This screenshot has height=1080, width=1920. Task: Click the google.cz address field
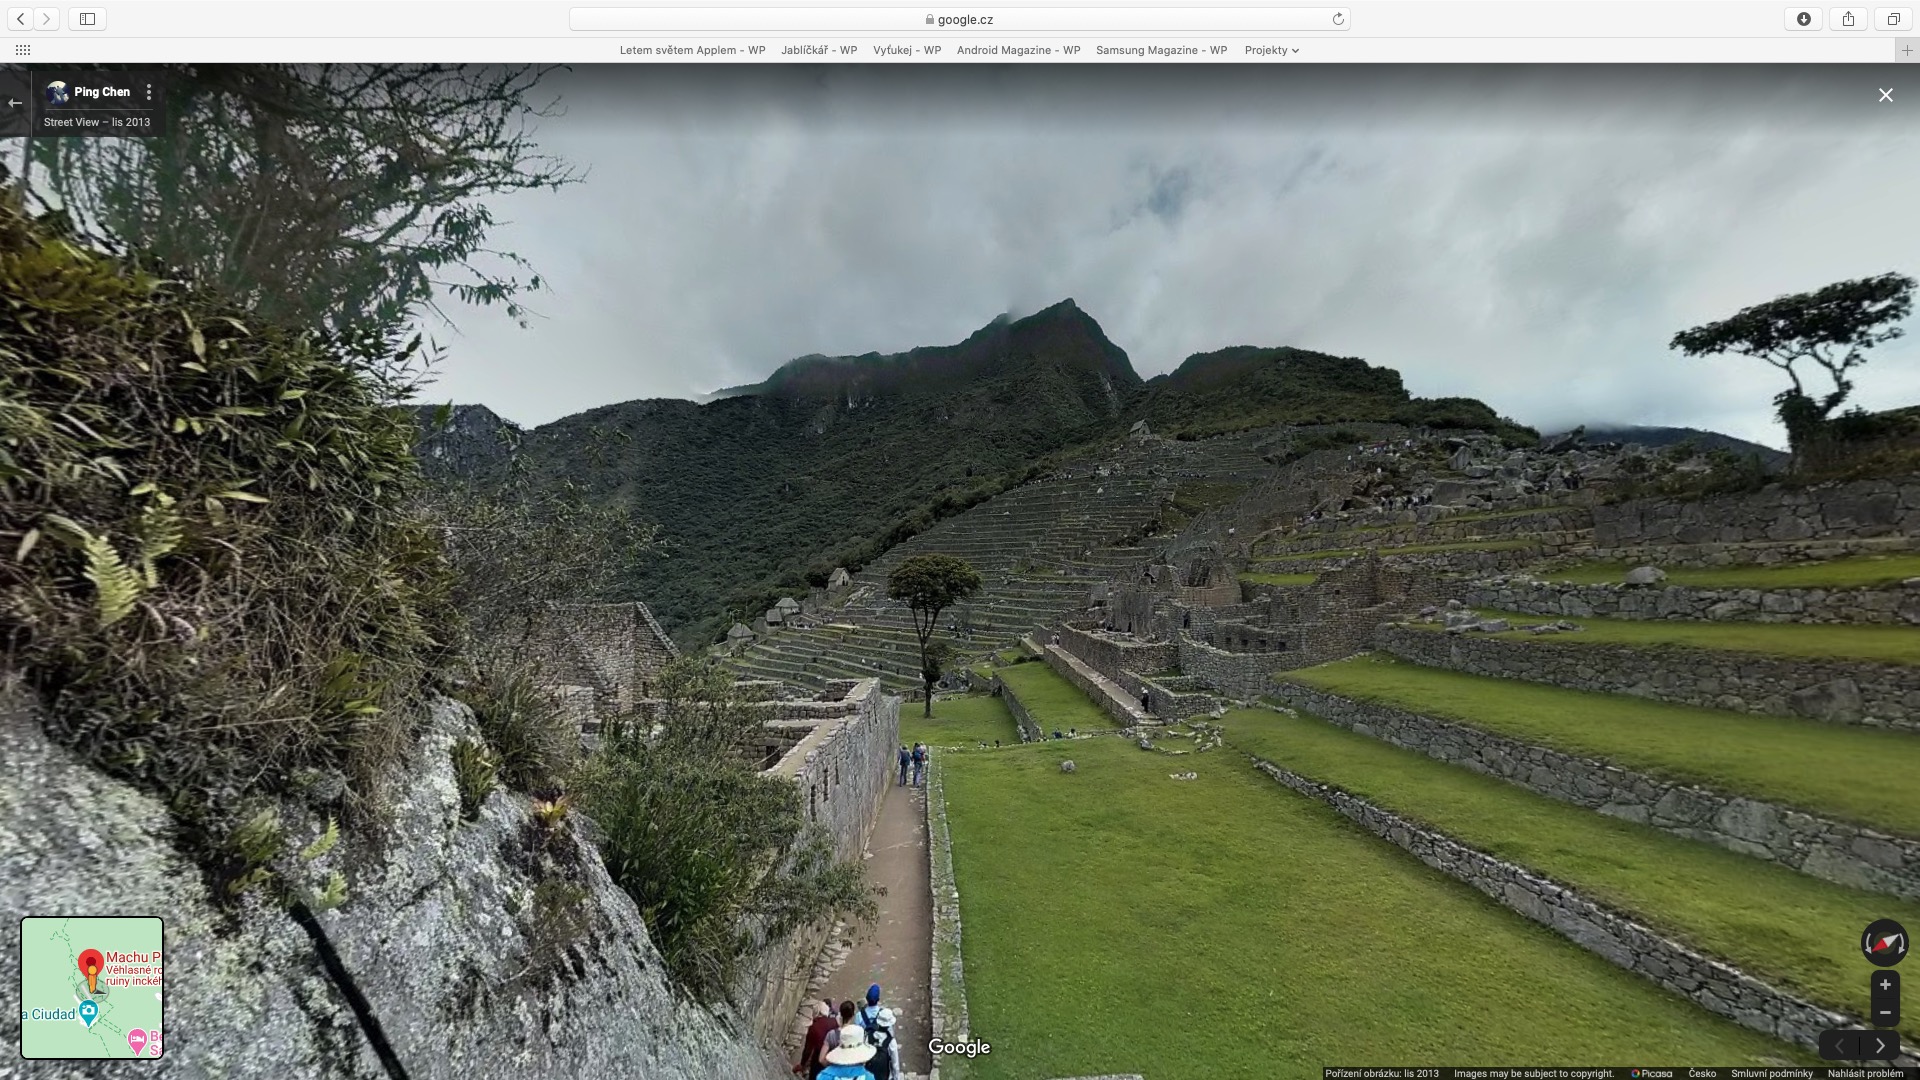959,19
